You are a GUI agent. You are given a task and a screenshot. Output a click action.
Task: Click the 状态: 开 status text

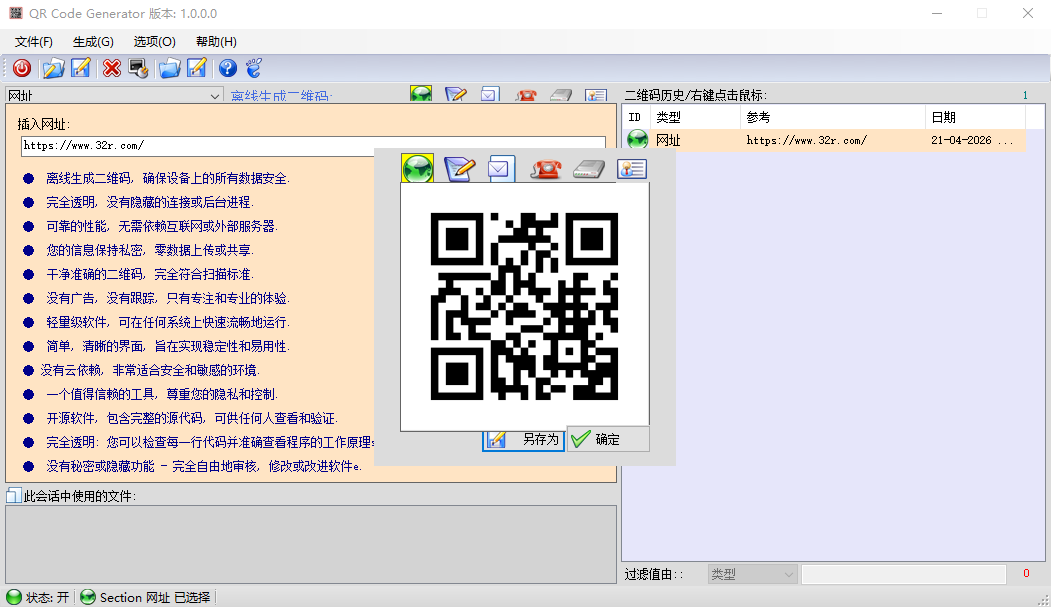click(x=47, y=597)
